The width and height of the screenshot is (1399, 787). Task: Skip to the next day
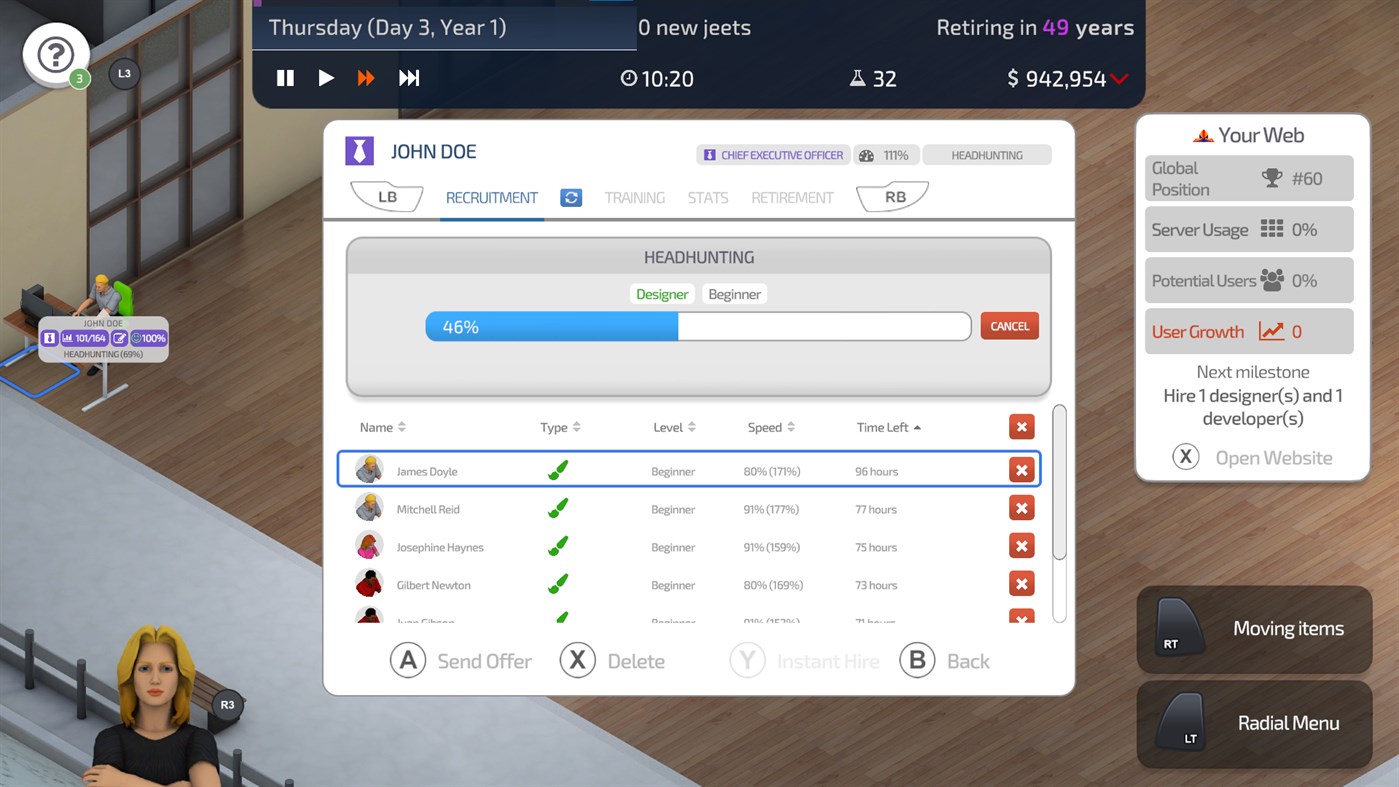click(409, 78)
